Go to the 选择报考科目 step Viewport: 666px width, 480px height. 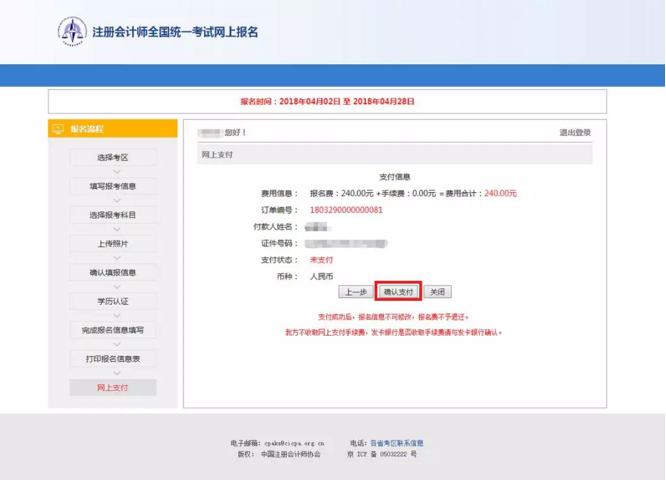click(x=113, y=215)
